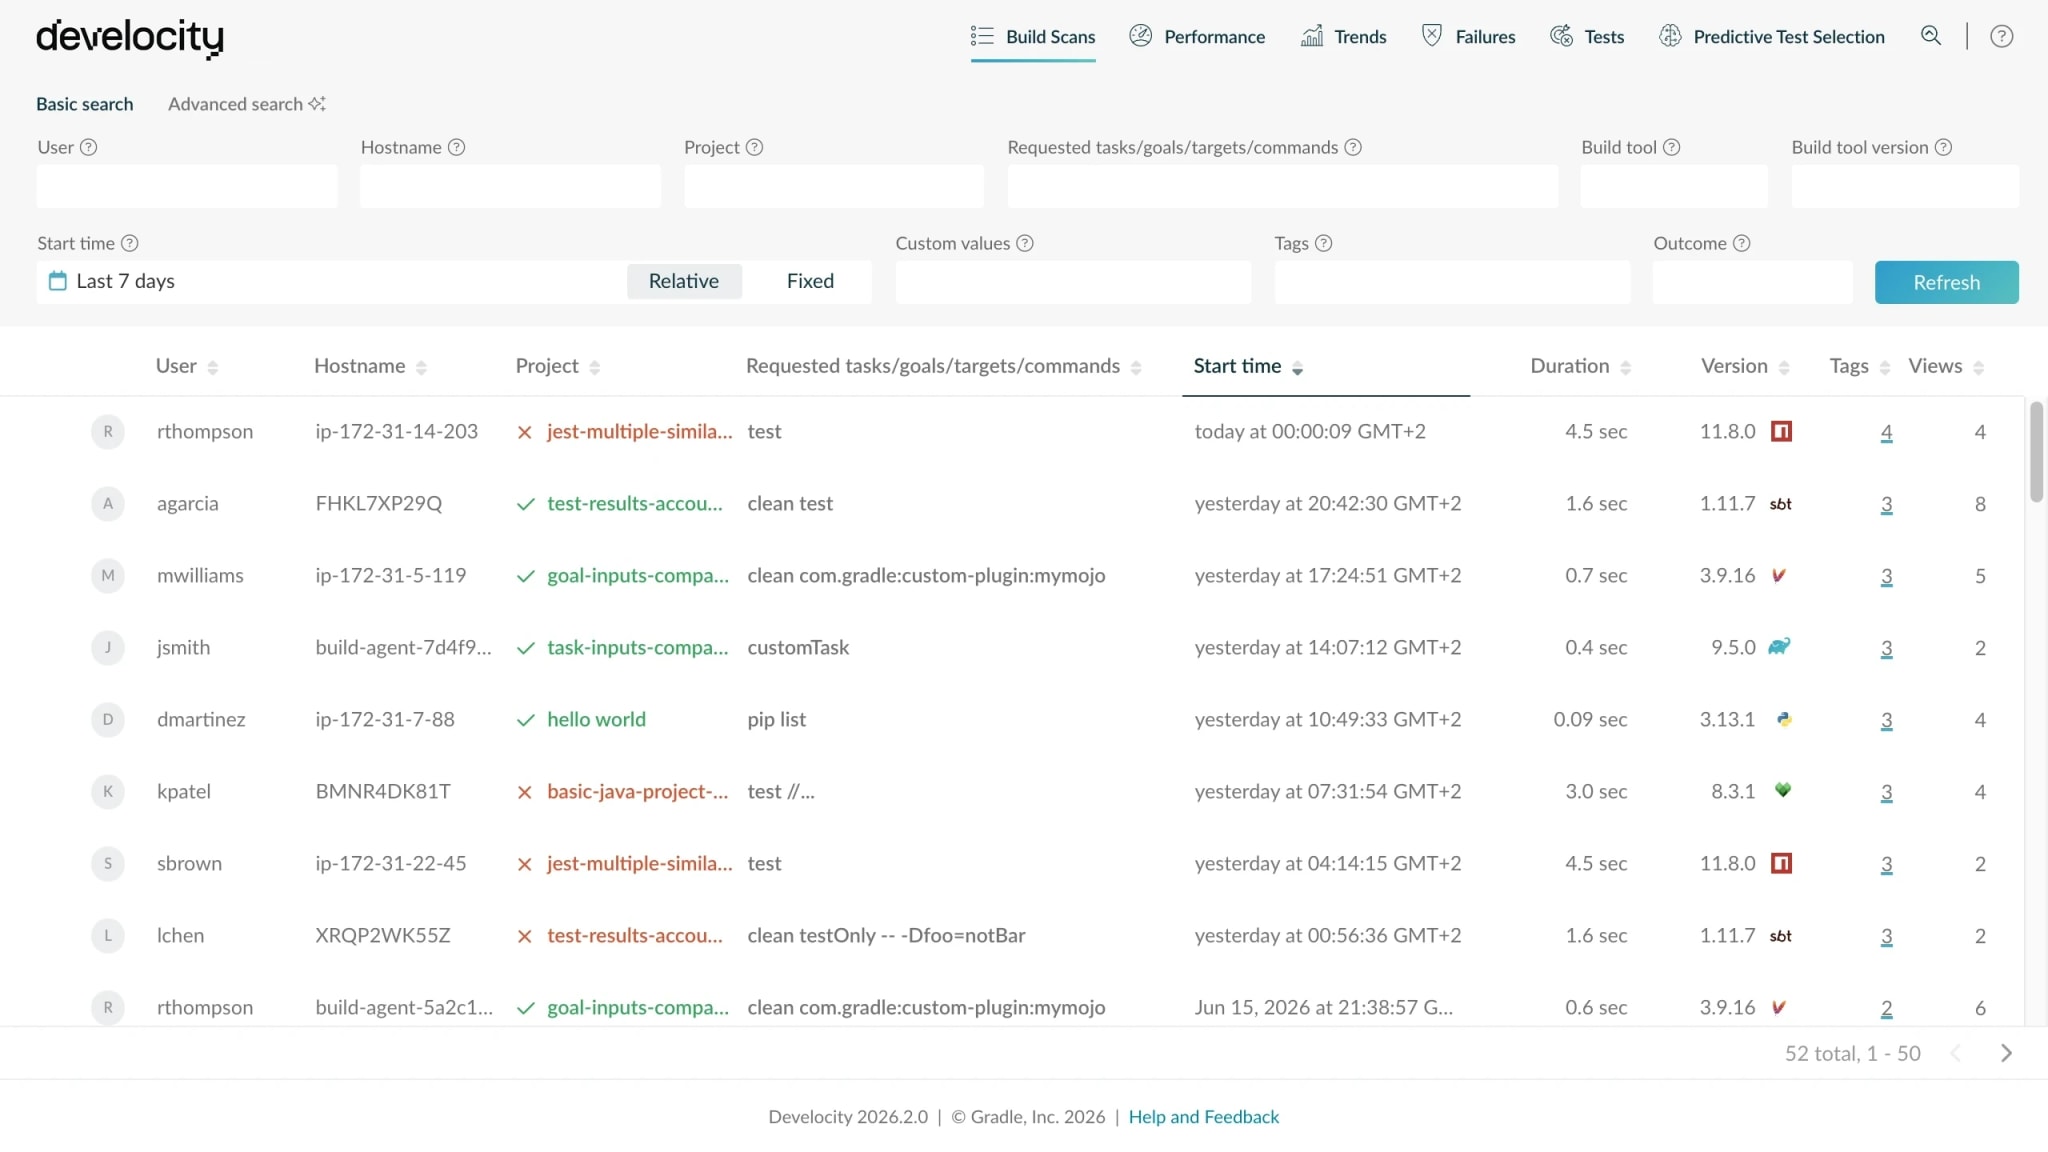2048x1152 pixels.
Task: Sort table by Project column
Action: (x=558, y=366)
